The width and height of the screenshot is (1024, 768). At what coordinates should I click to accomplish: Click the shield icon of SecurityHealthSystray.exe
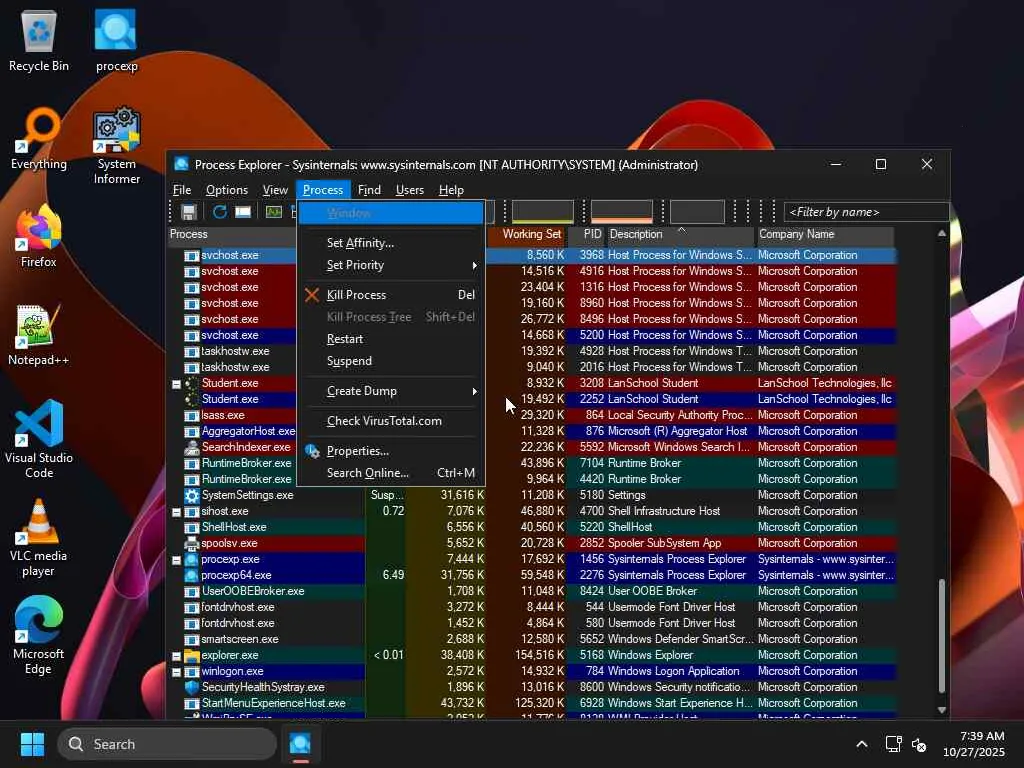tap(191, 687)
